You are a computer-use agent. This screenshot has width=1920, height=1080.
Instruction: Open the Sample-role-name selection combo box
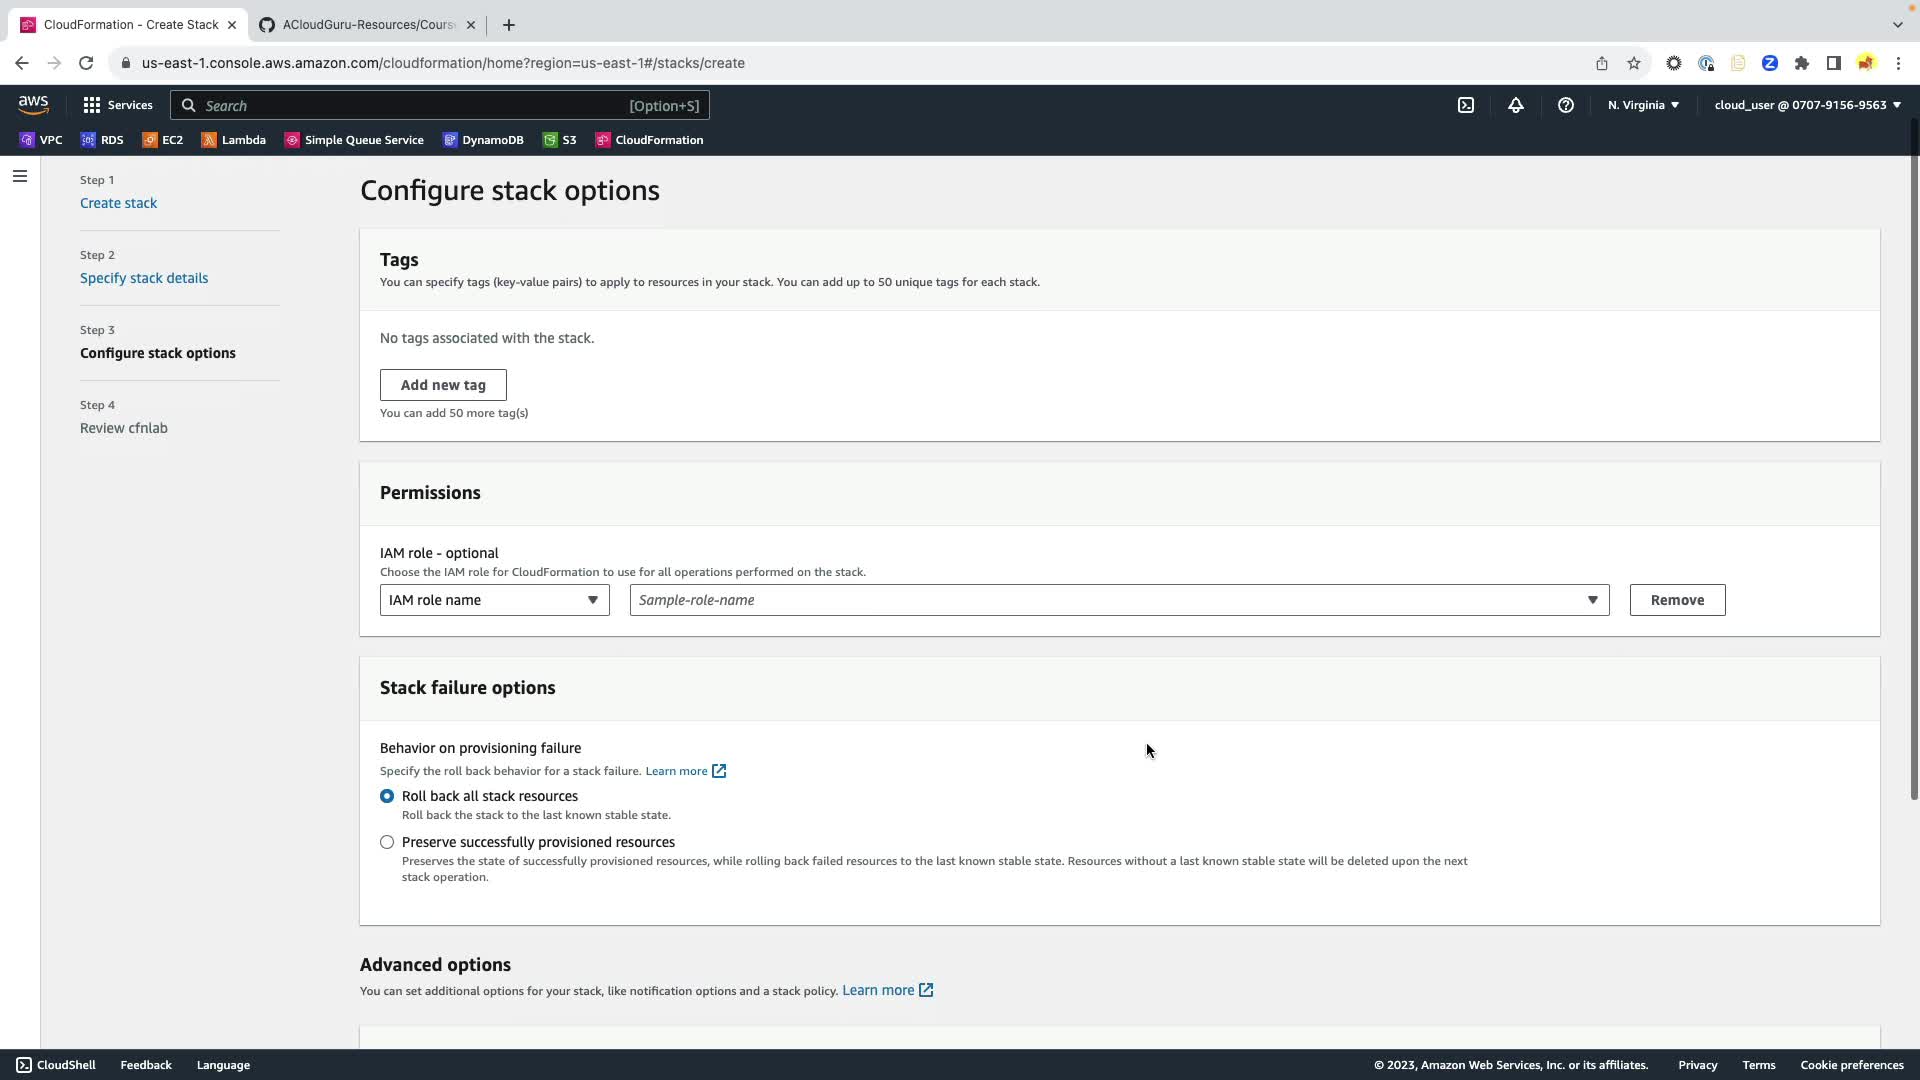[1118, 600]
